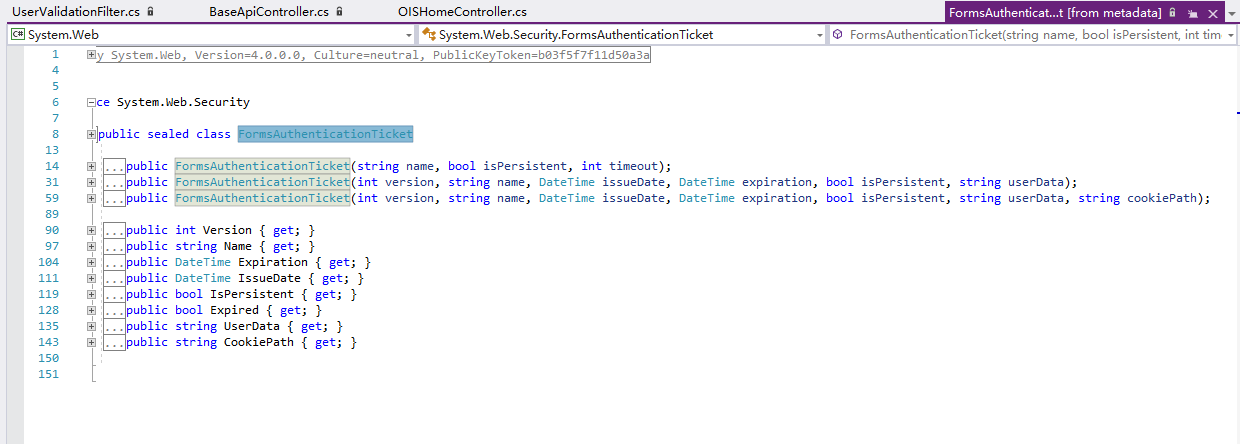The width and height of the screenshot is (1240, 444).
Task: Expand the class FormsAuthenticationTicket outline on line 8
Action: (92, 134)
